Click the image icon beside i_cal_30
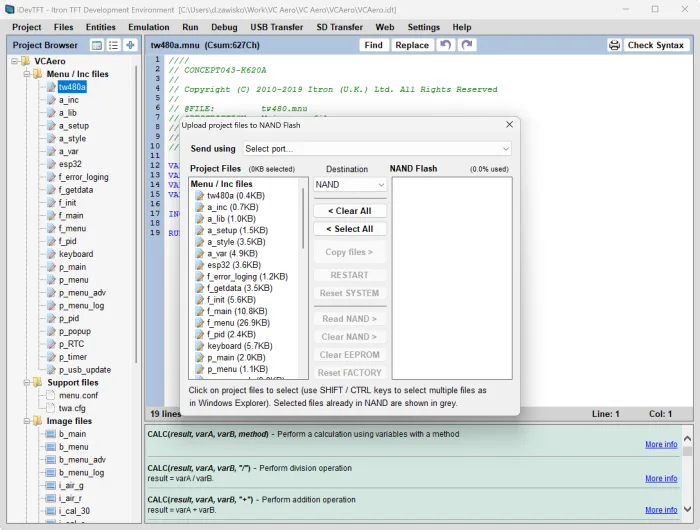Screen dimensions: 700x530 click(50, 511)
